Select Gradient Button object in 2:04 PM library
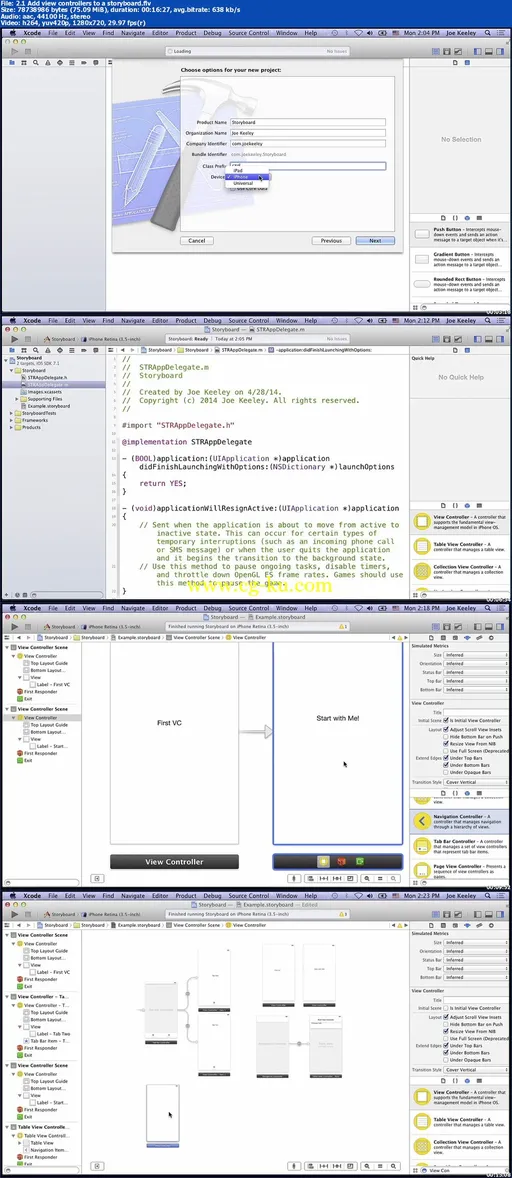The height and width of the screenshot is (1178, 512). [459, 258]
